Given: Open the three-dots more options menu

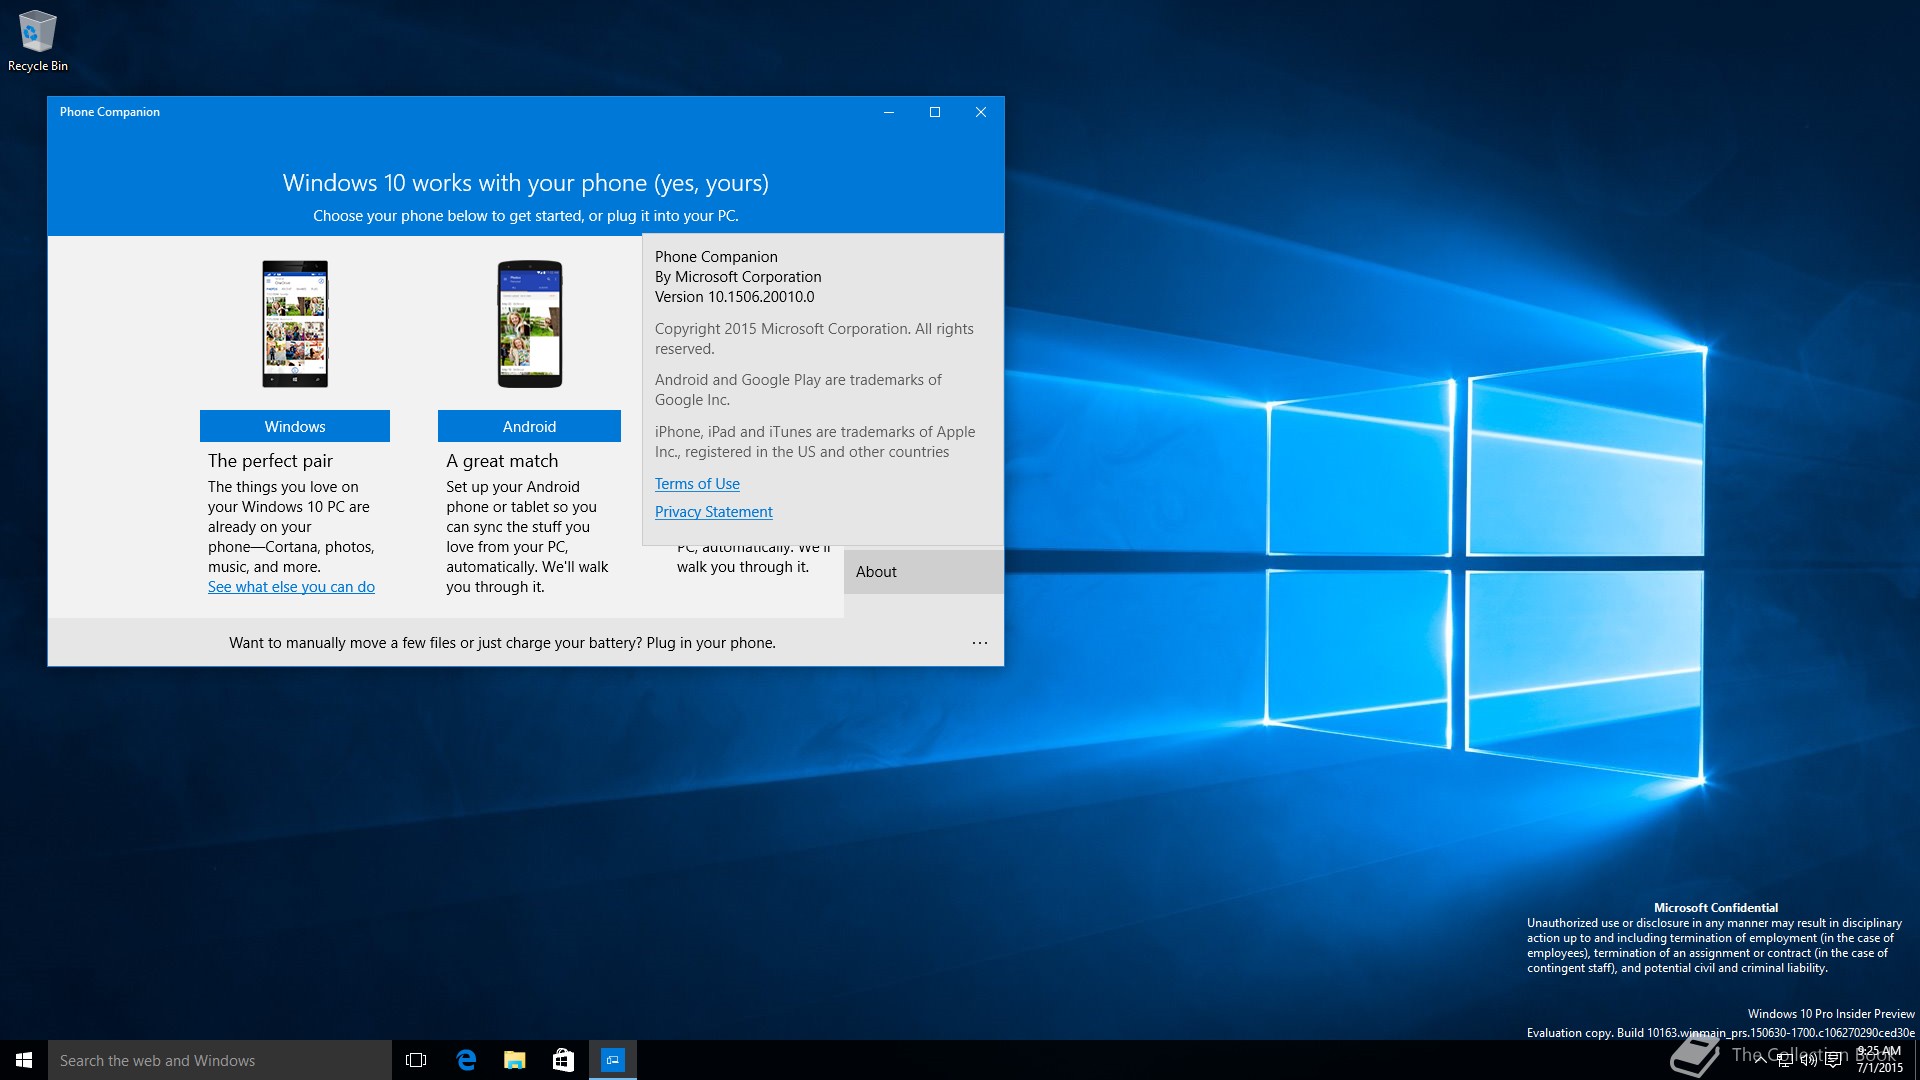Looking at the screenshot, I should pyautogui.click(x=980, y=643).
